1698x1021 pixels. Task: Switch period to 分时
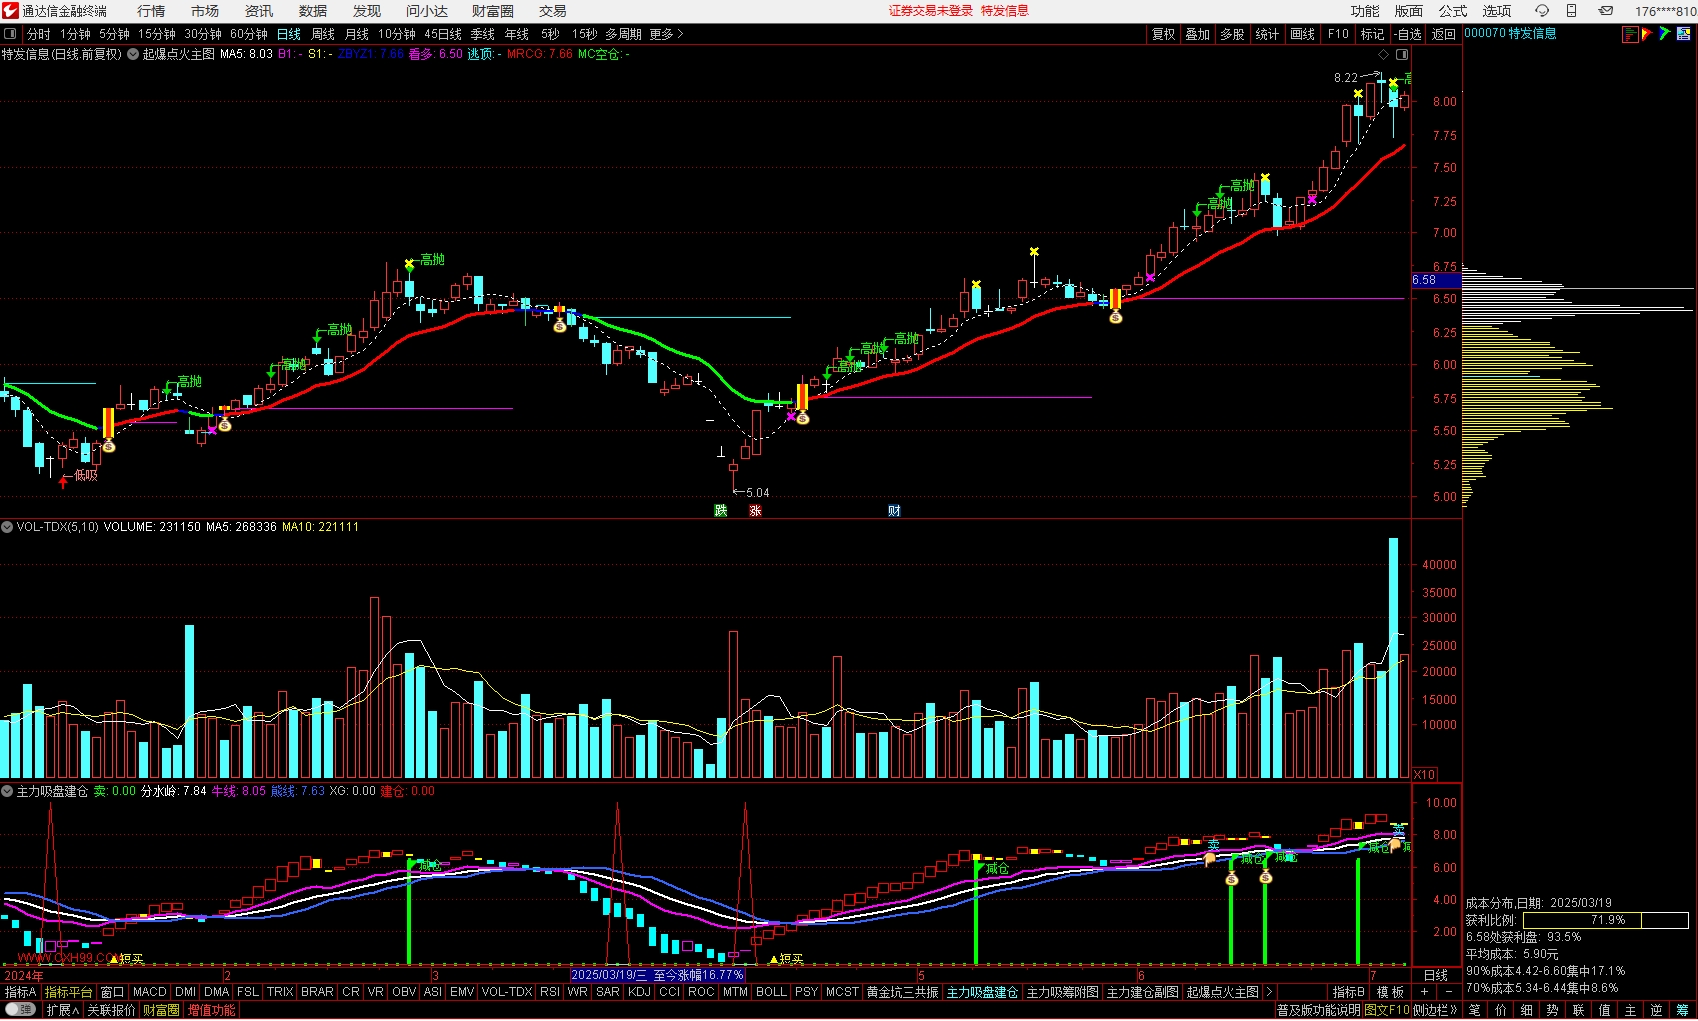click(x=38, y=34)
